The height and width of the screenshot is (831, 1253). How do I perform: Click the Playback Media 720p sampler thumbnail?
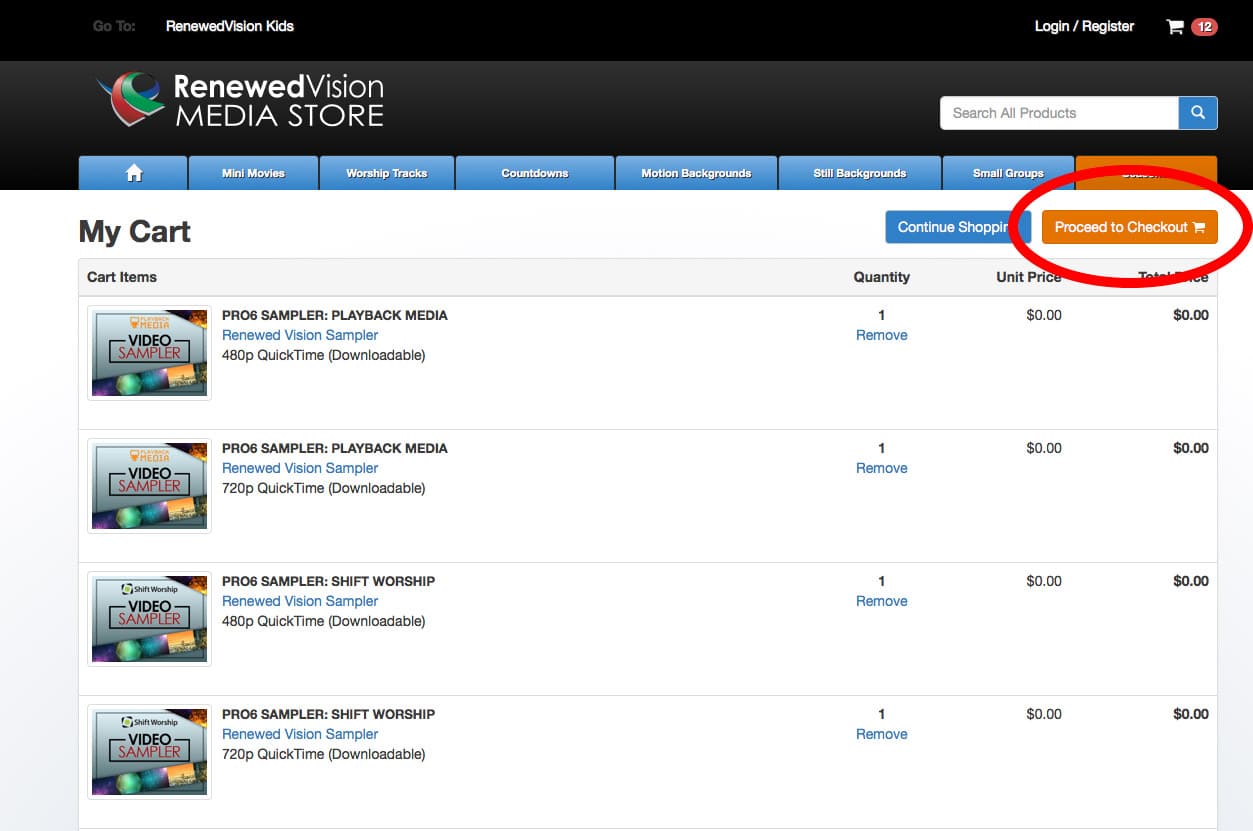[150, 486]
